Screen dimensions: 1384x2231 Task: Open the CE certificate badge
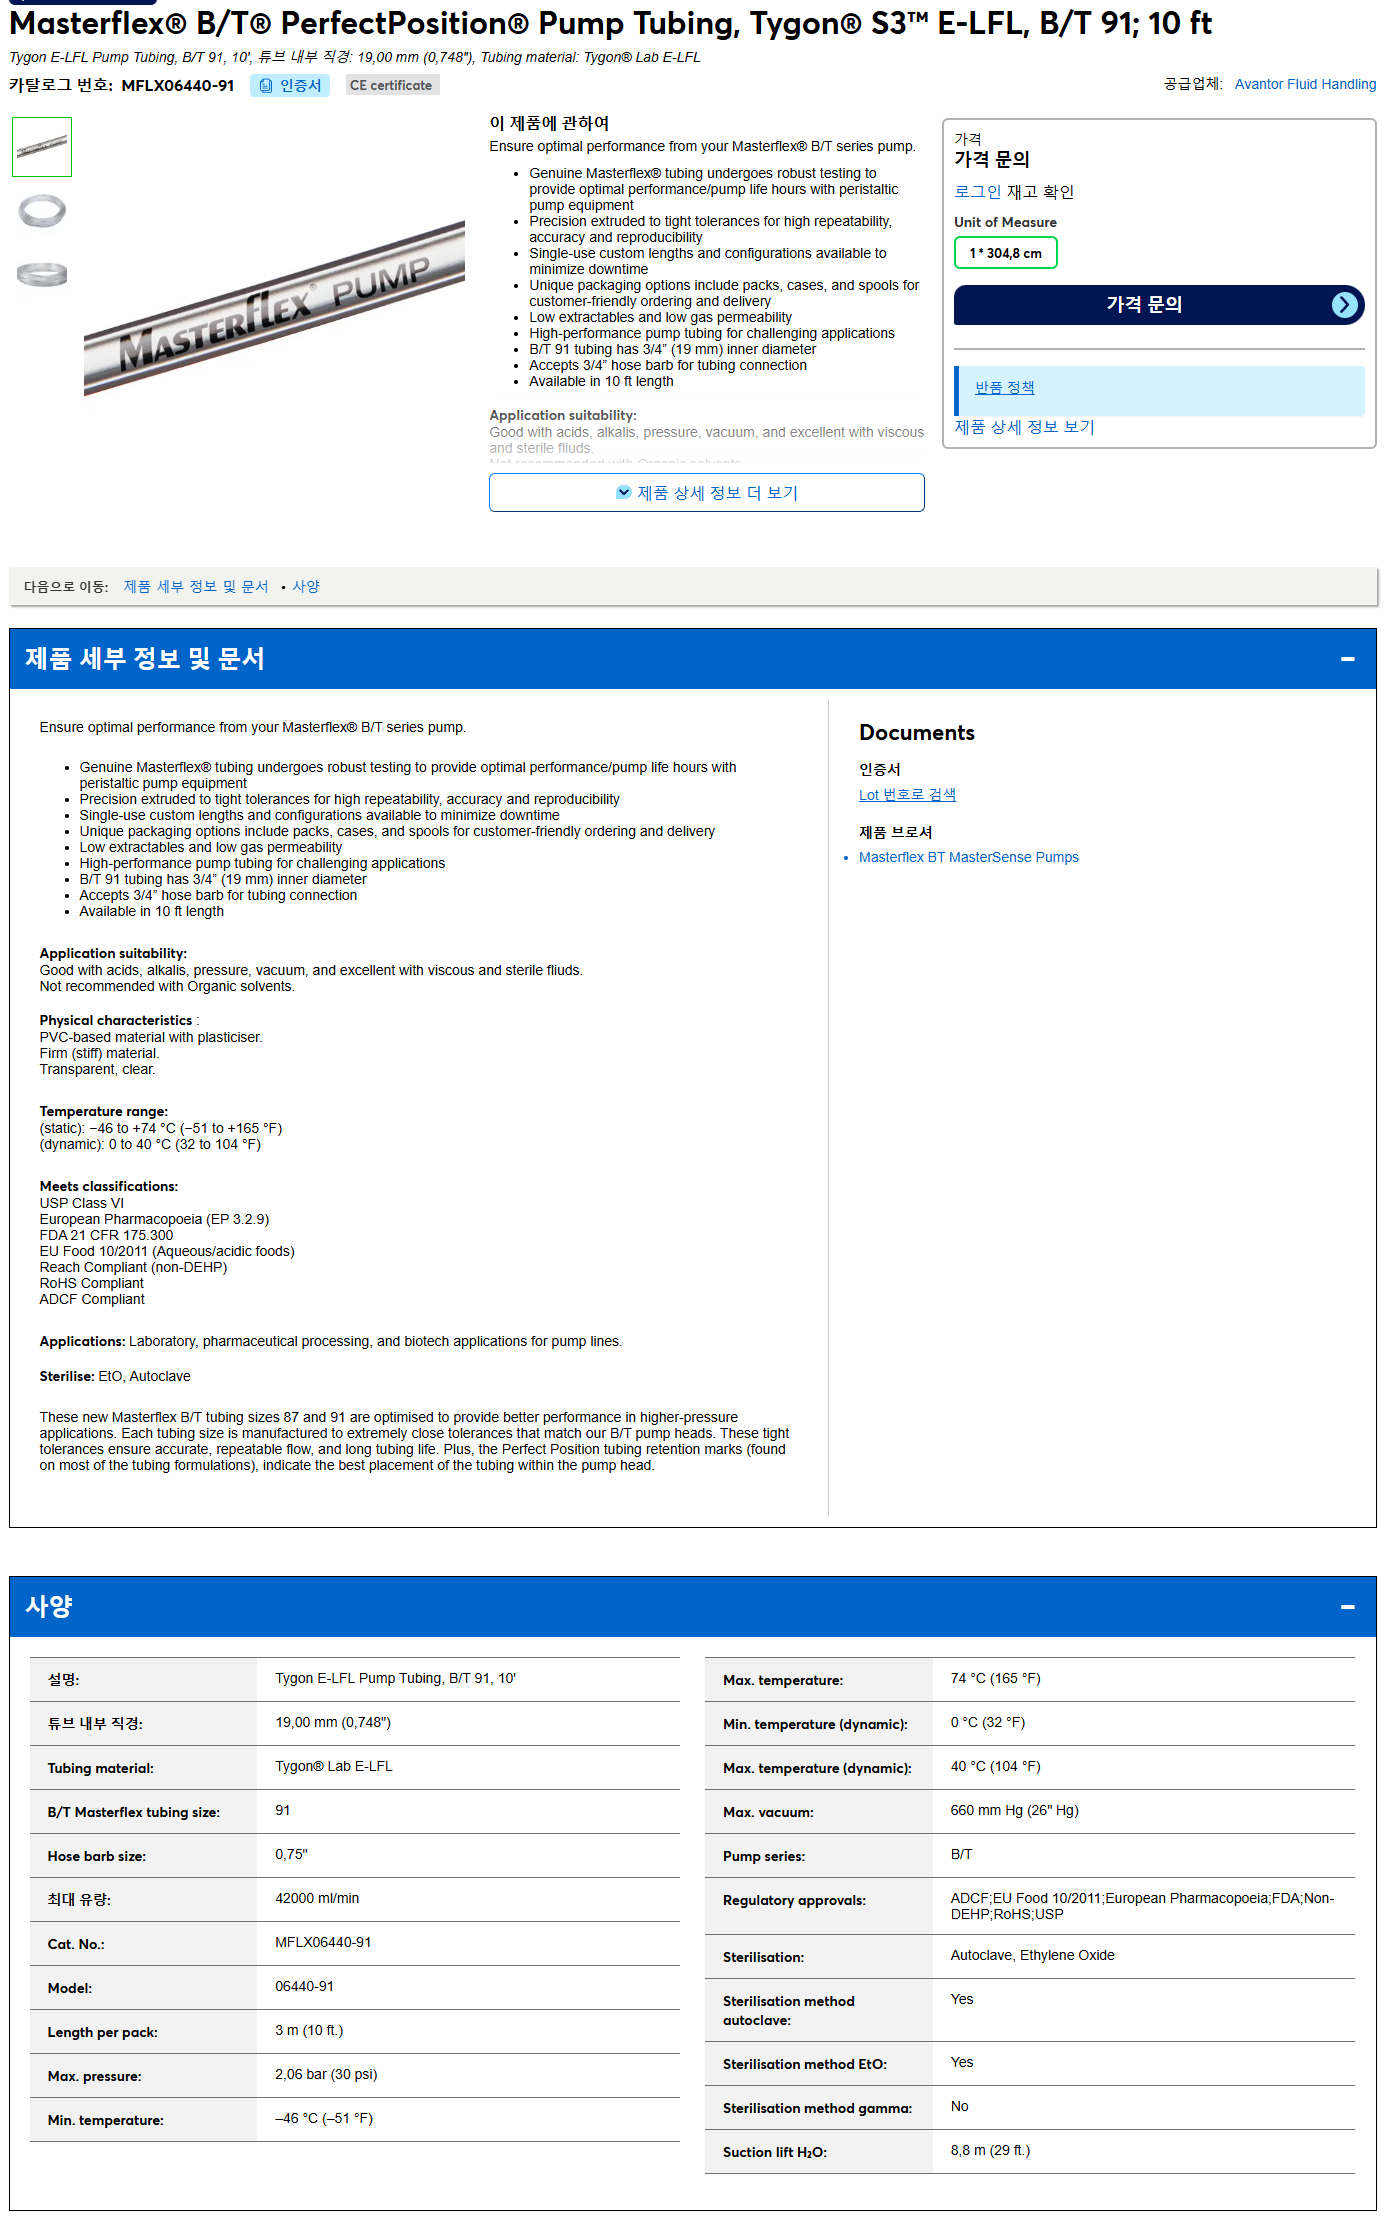click(x=392, y=86)
